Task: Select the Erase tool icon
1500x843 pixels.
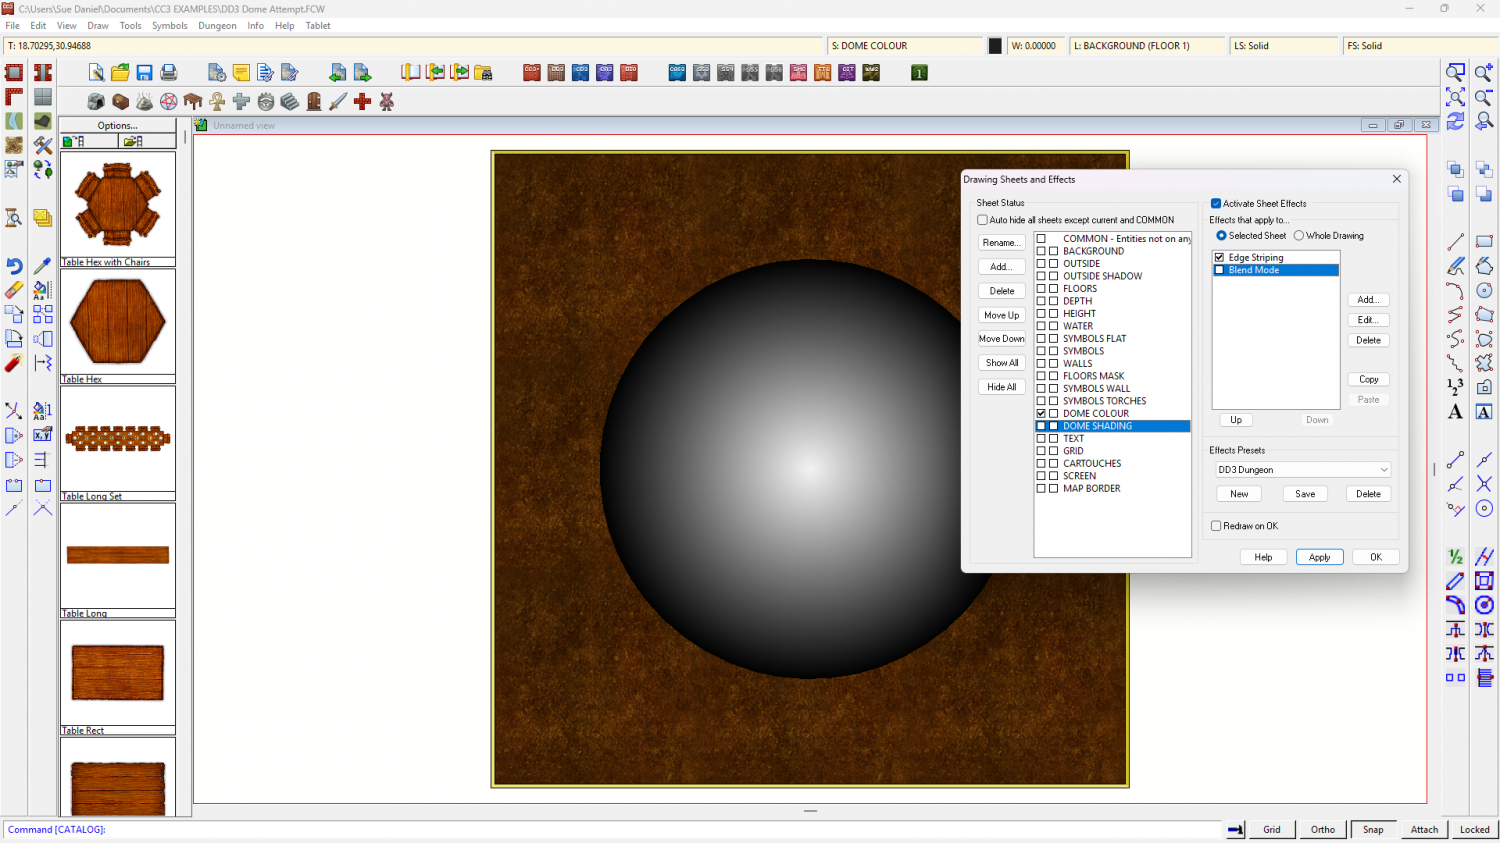Action: tap(14, 290)
